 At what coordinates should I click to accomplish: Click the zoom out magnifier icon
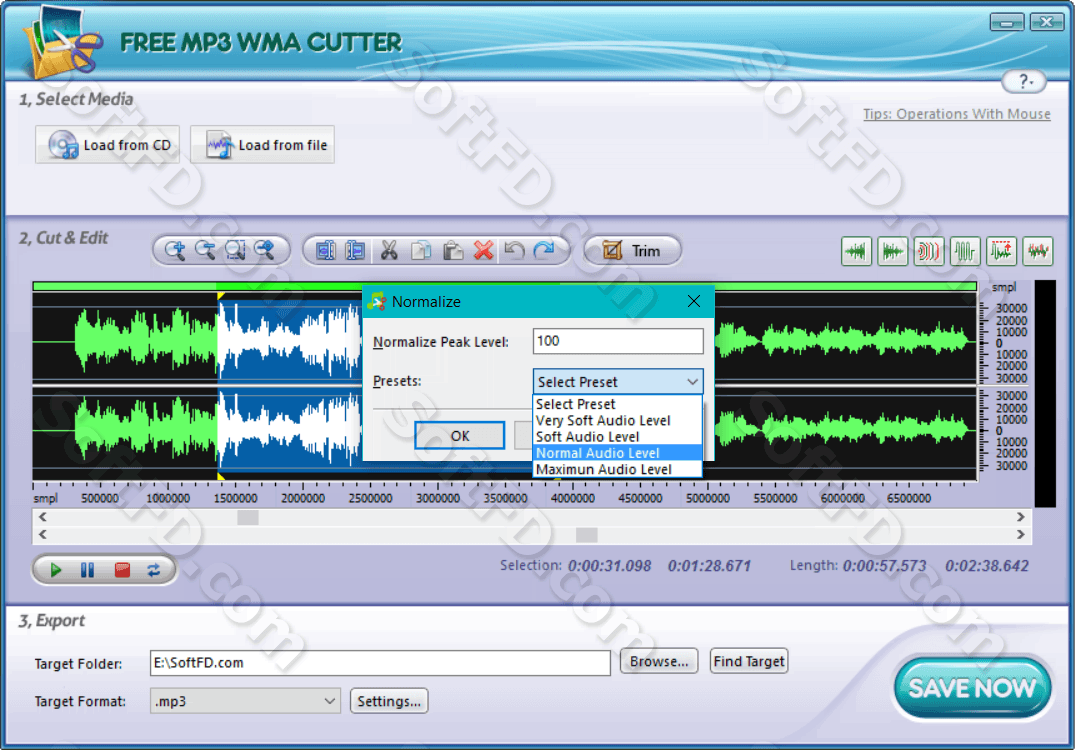(x=205, y=250)
